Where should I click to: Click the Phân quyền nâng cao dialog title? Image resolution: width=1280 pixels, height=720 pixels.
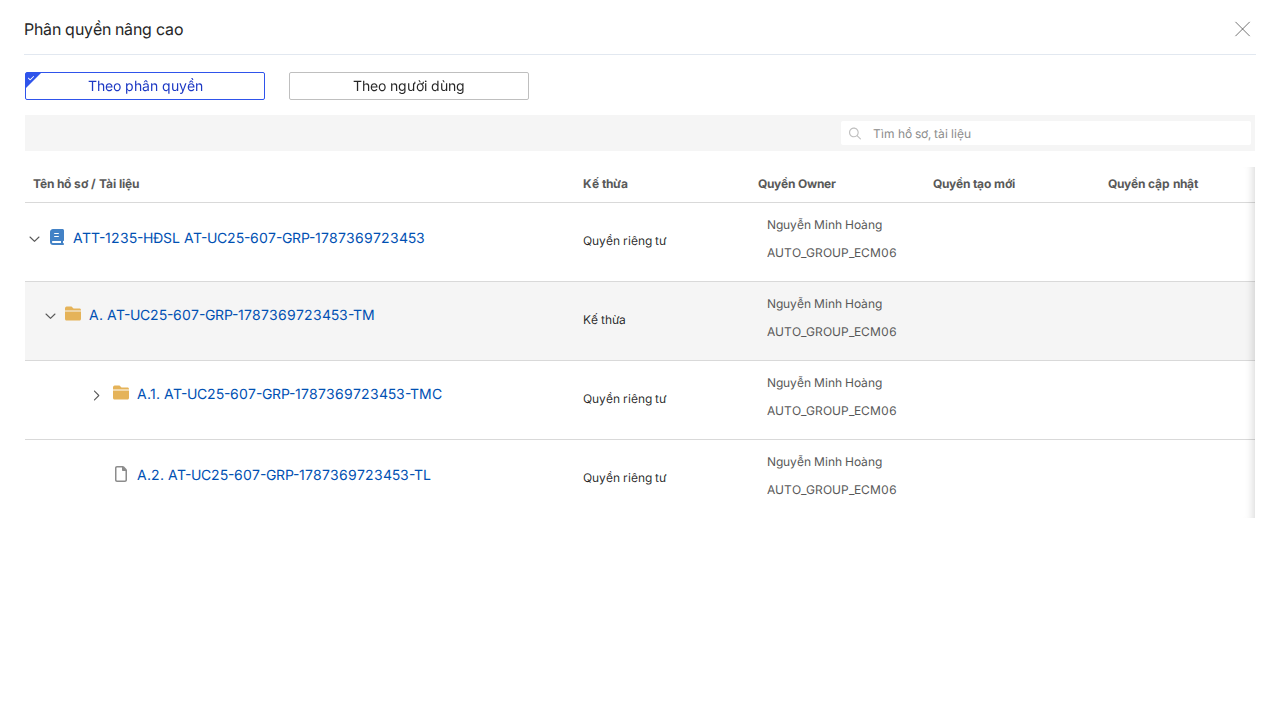click(104, 30)
